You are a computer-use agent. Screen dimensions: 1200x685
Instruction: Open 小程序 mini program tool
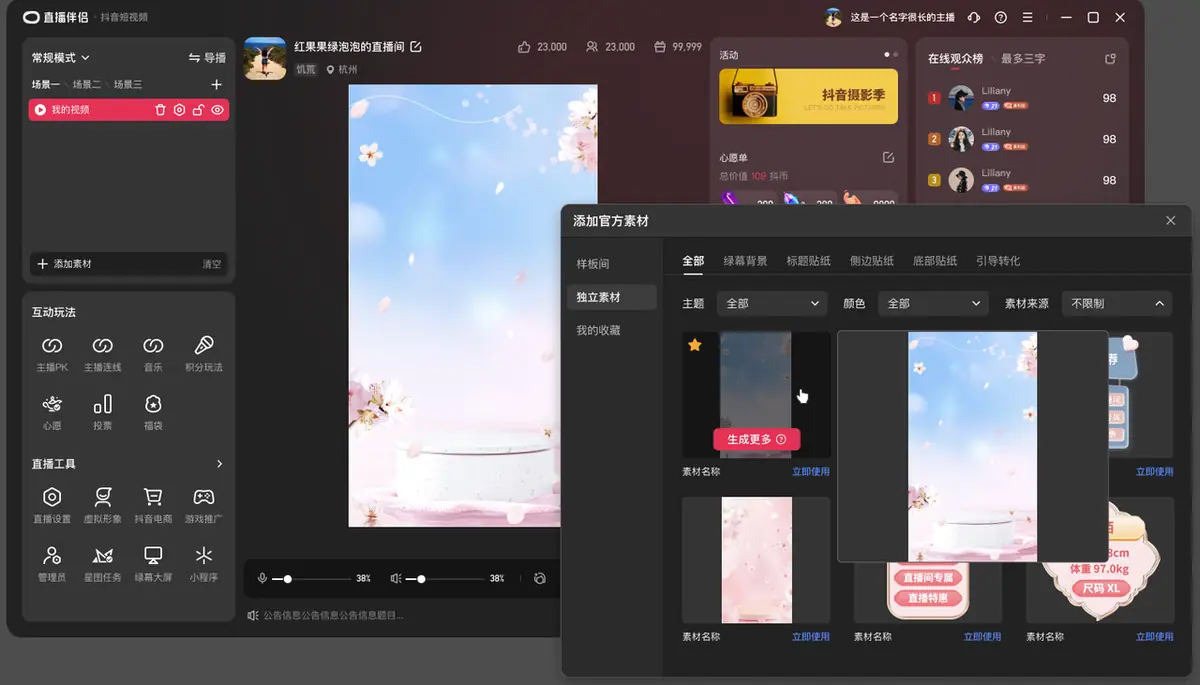pos(203,563)
